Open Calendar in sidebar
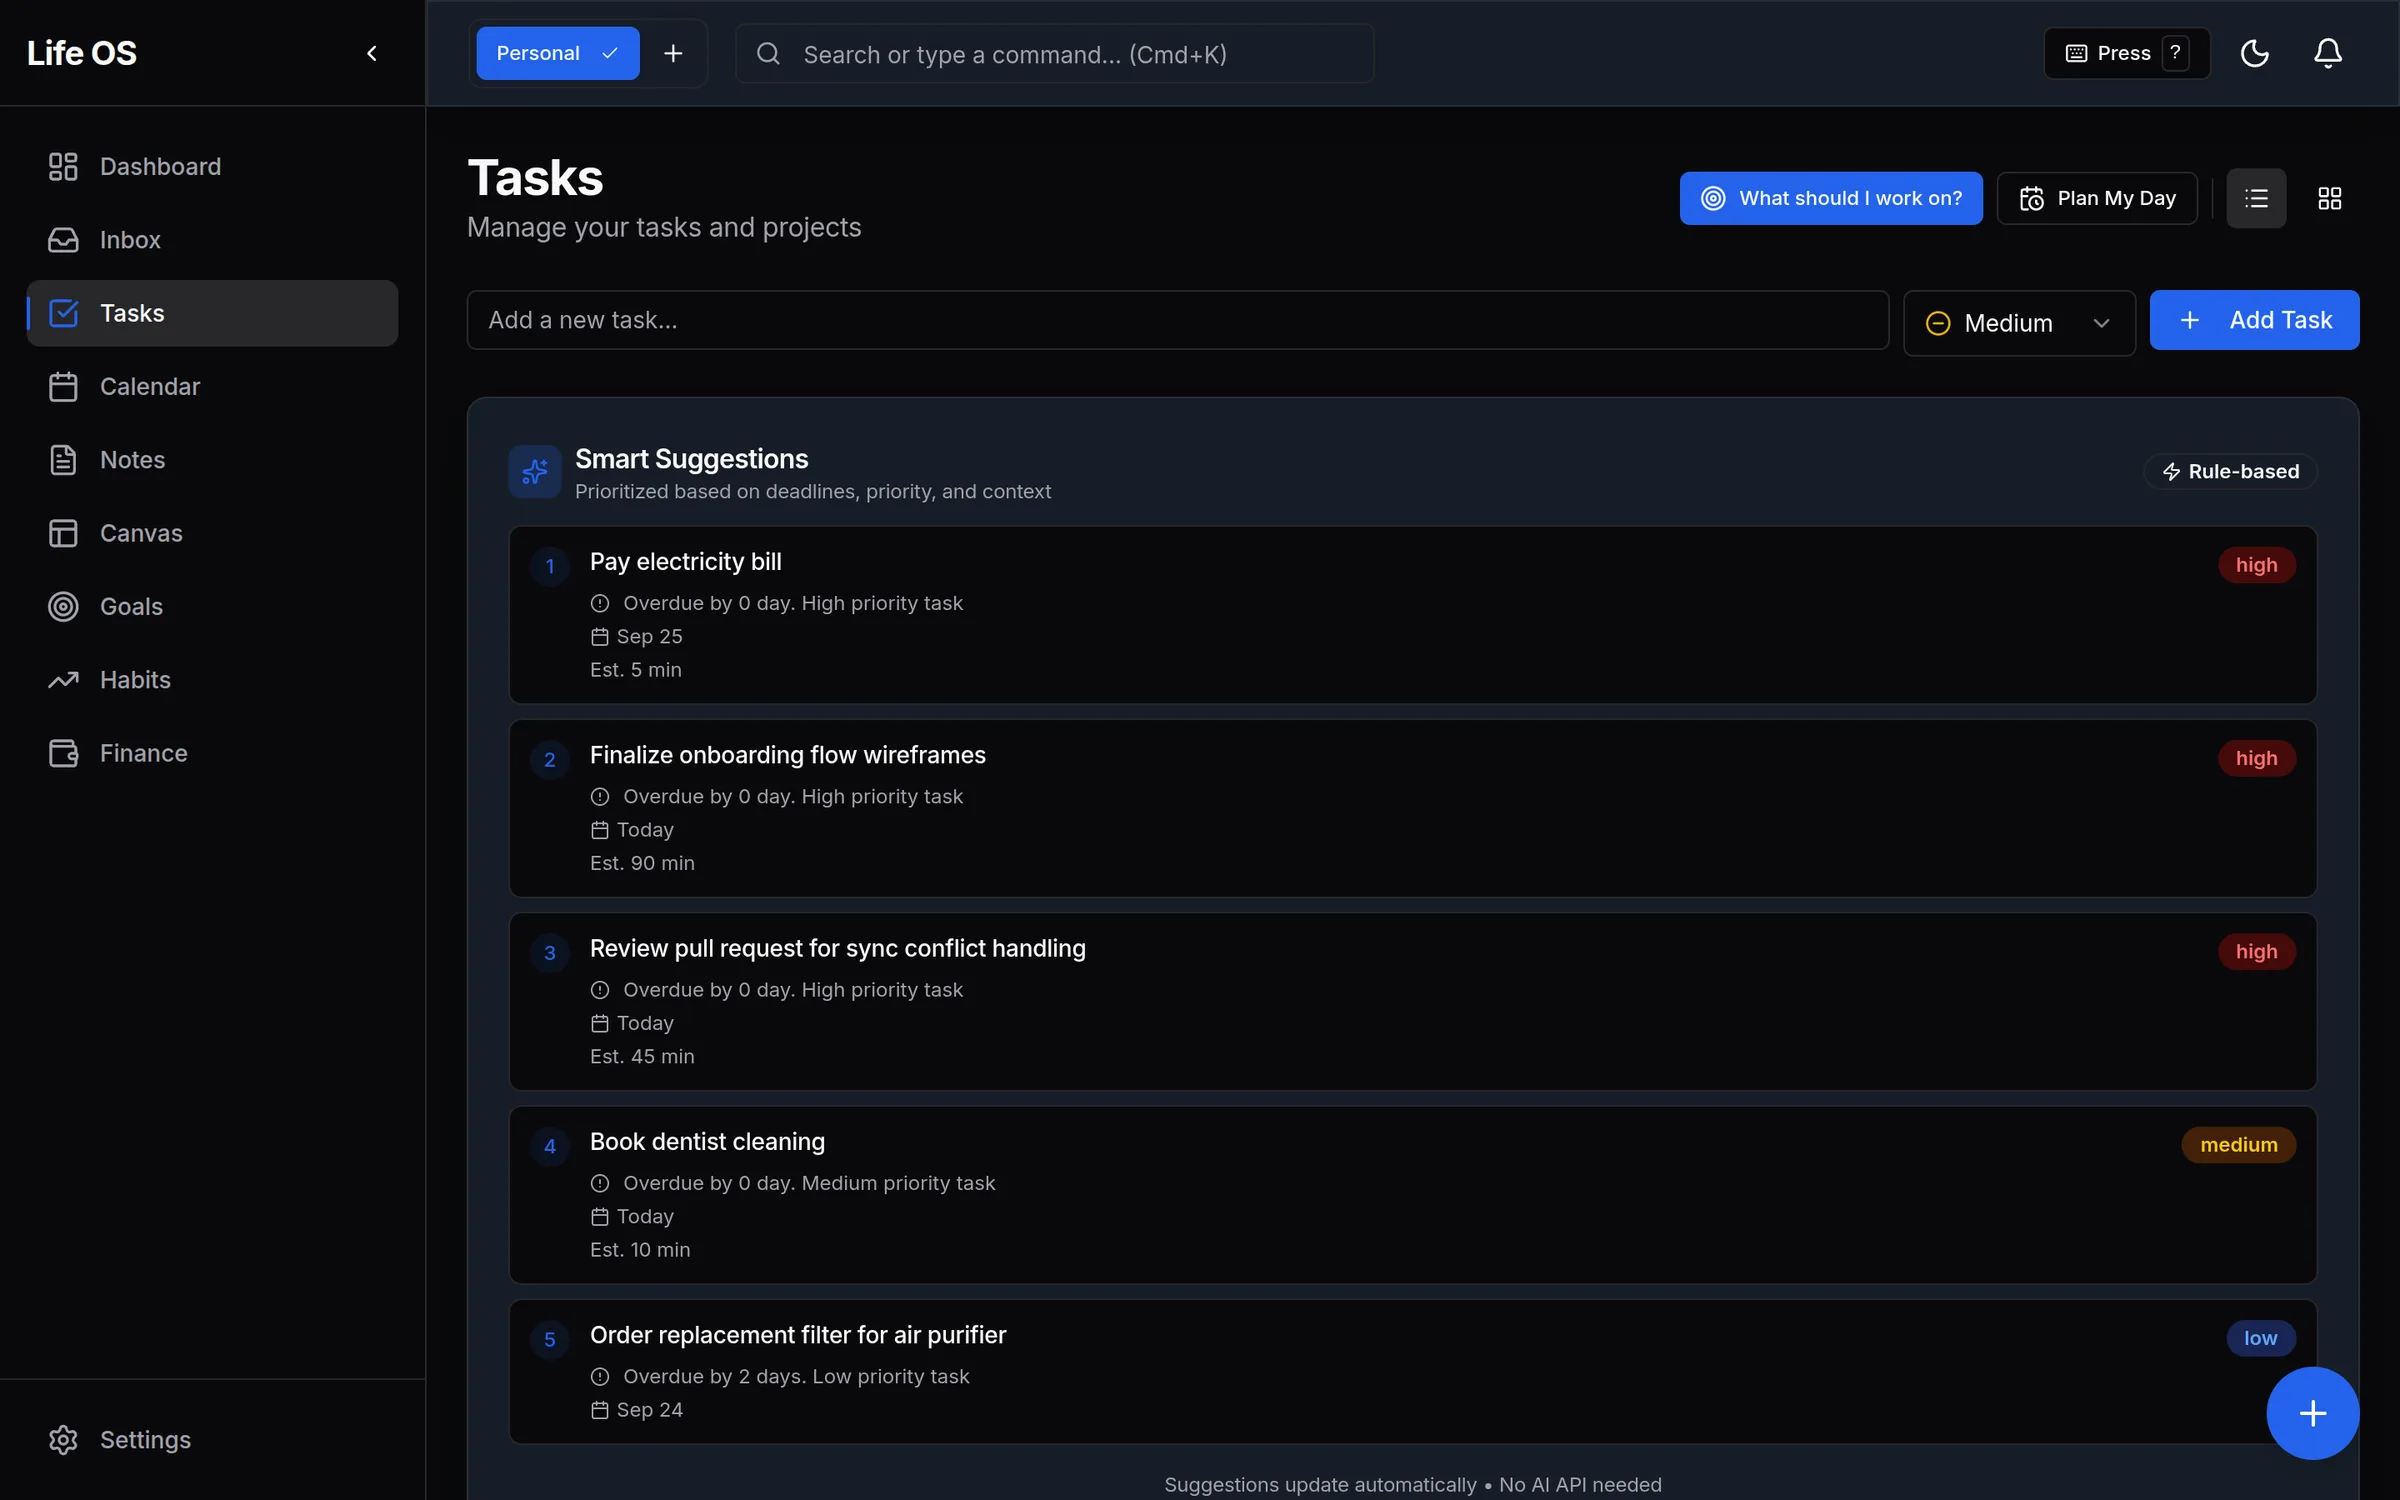Screen dimensions: 2400x1500 212,386
